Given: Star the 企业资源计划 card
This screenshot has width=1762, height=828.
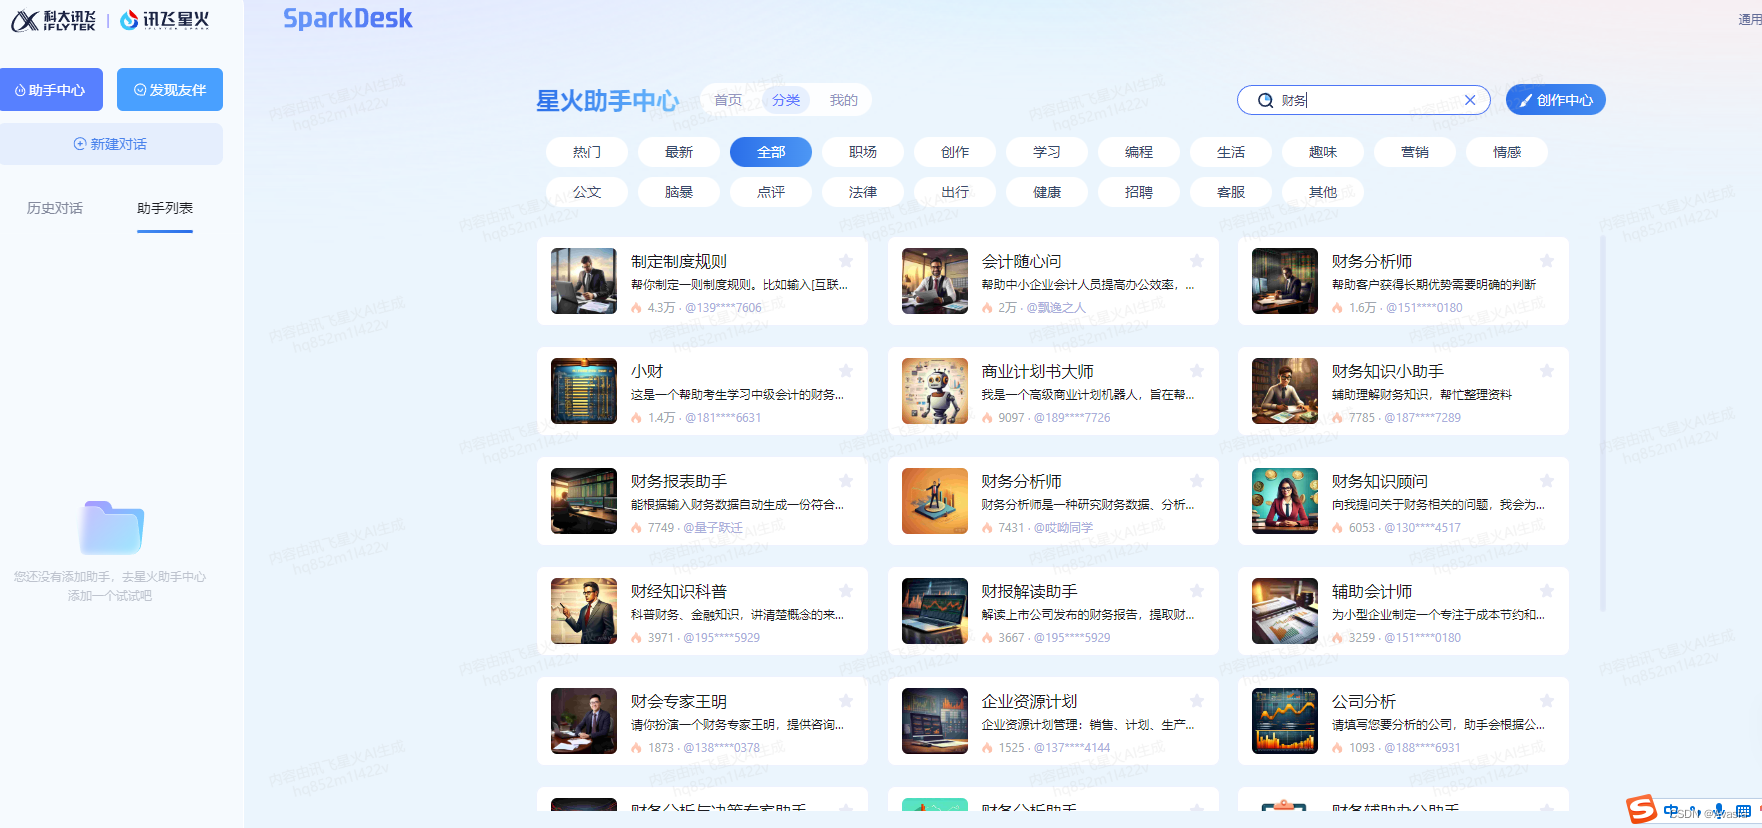Looking at the screenshot, I should point(1197,701).
